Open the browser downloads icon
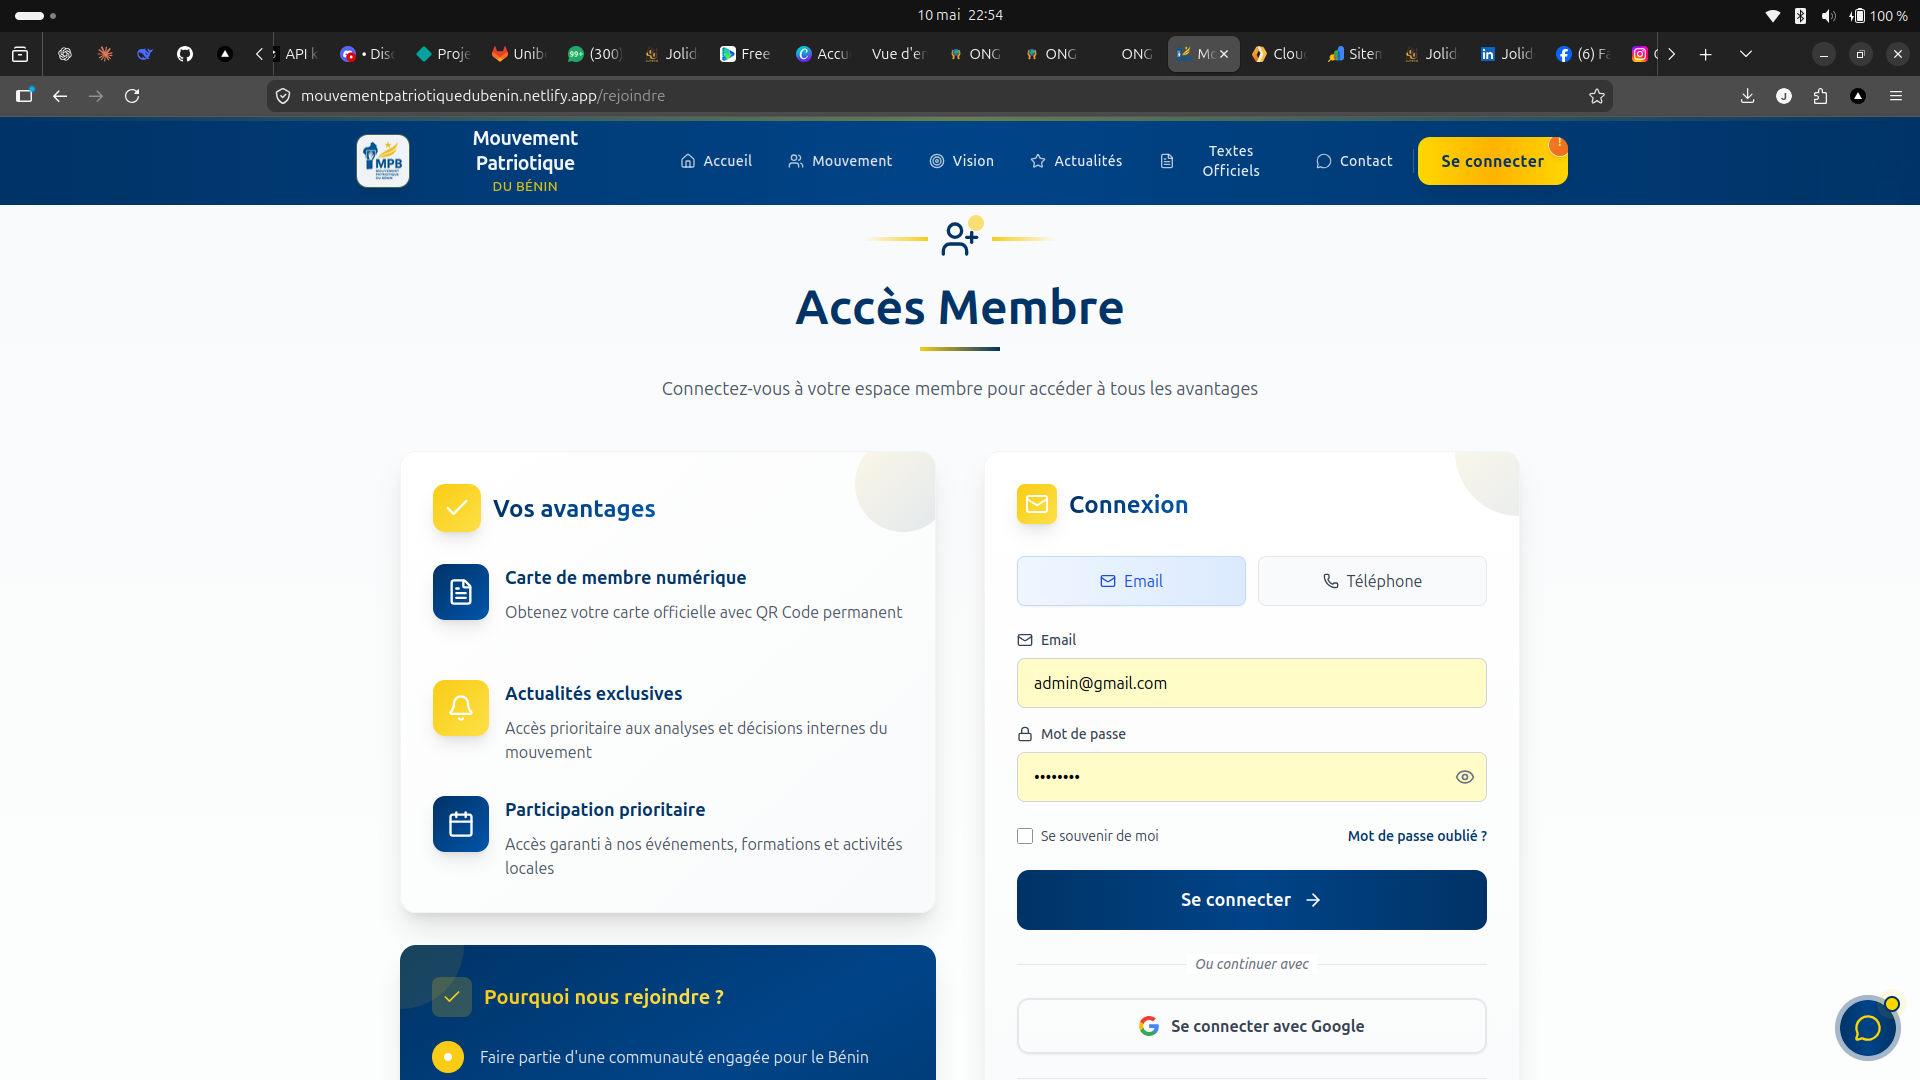1920x1080 pixels. (1747, 96)
